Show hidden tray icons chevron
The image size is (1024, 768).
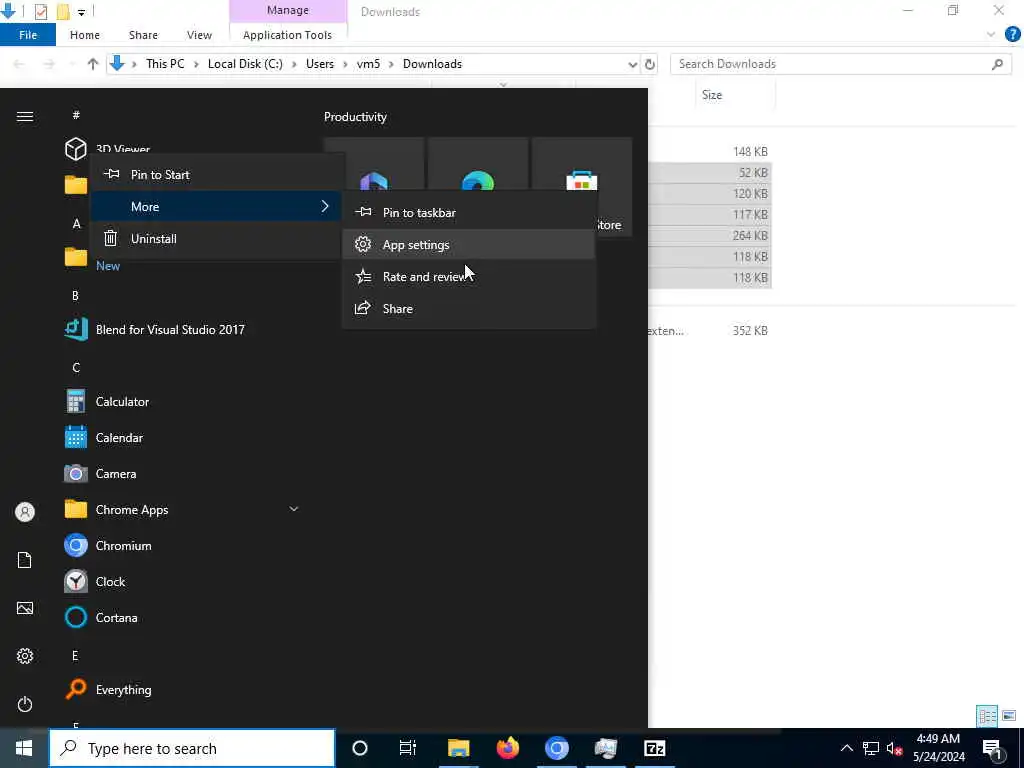pyautogui.click(x=846, y=748)
